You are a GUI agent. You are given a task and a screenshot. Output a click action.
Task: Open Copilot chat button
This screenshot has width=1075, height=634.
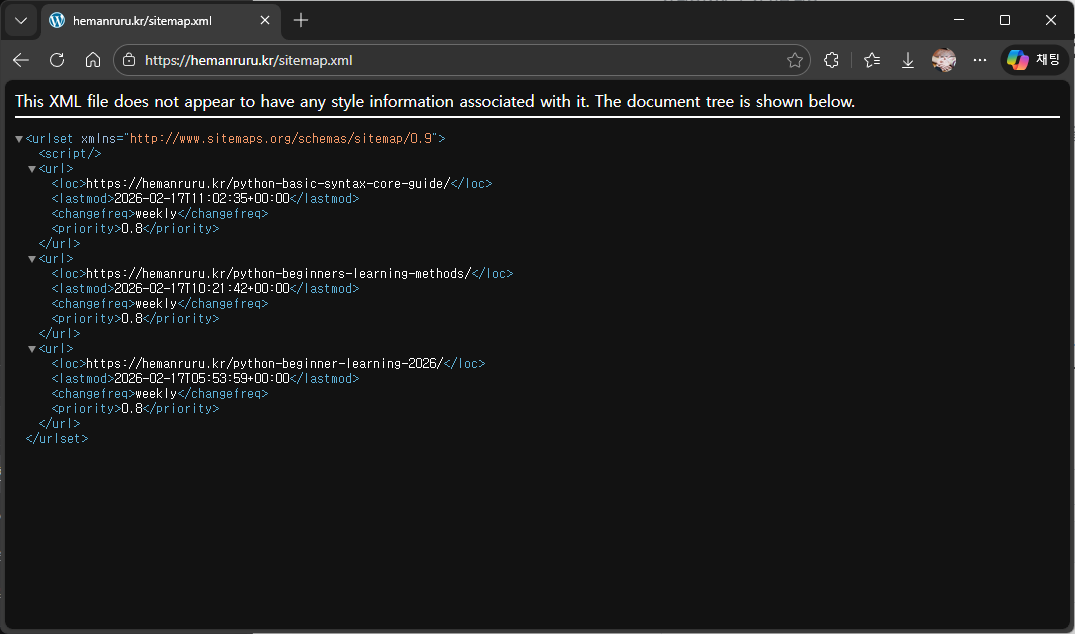[1034, 60]
